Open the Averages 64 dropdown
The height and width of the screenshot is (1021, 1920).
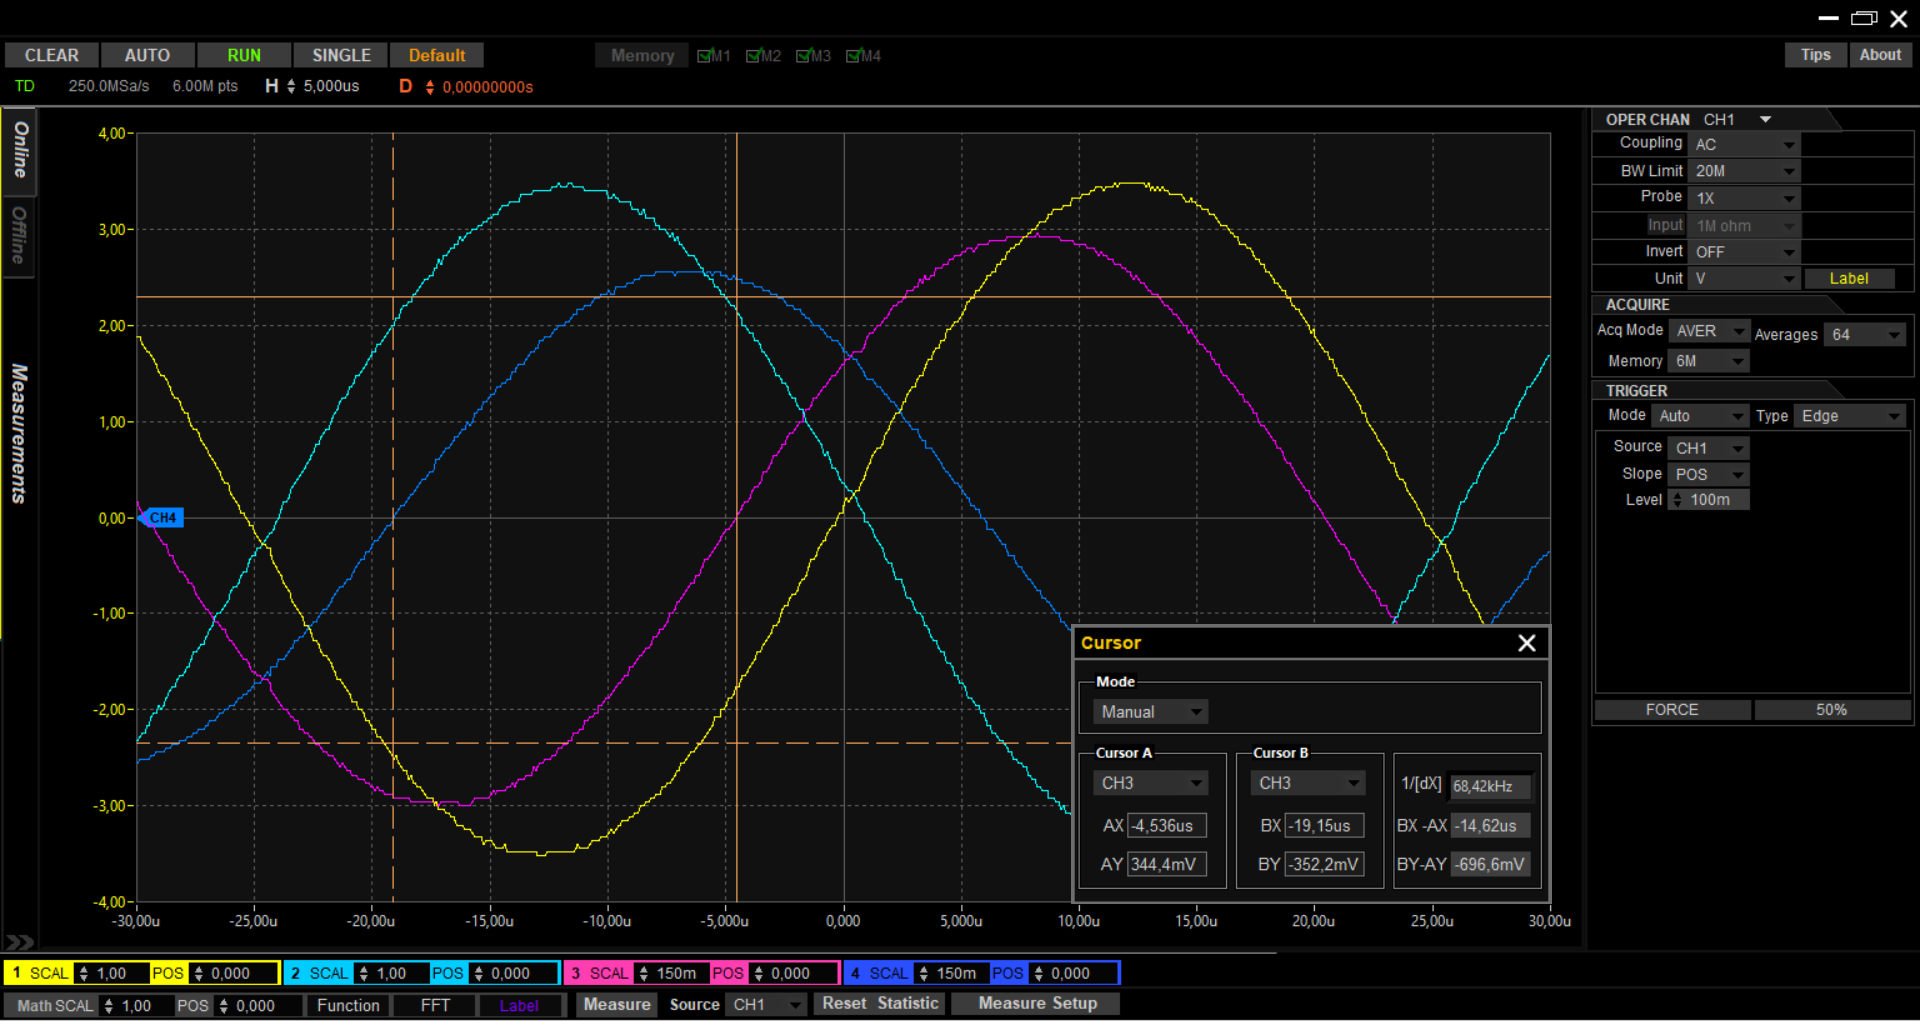click(x=1864, y=335)
